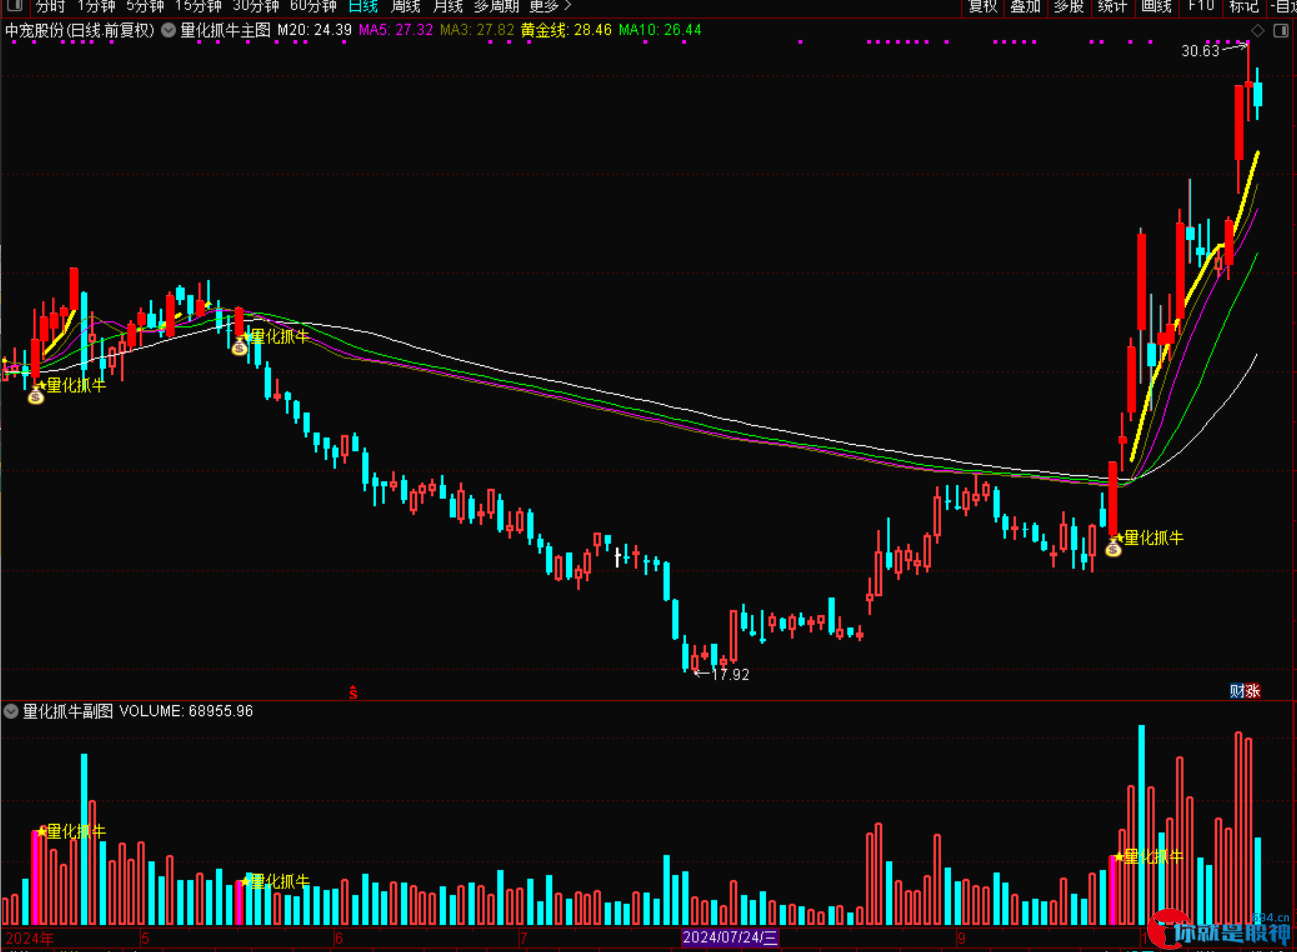Switch to the 周线 weekly chart

coord(405,6)
